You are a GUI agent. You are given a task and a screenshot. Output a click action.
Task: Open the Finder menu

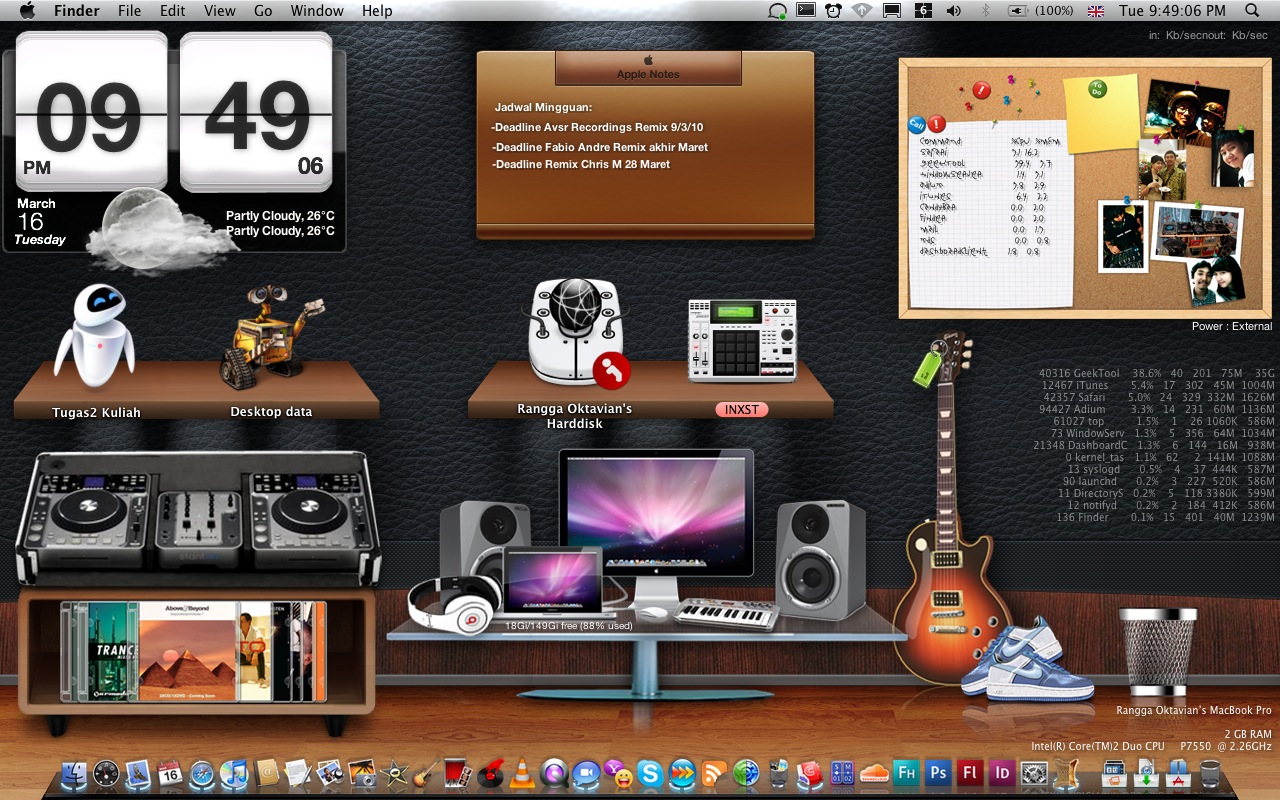(77, 11)
